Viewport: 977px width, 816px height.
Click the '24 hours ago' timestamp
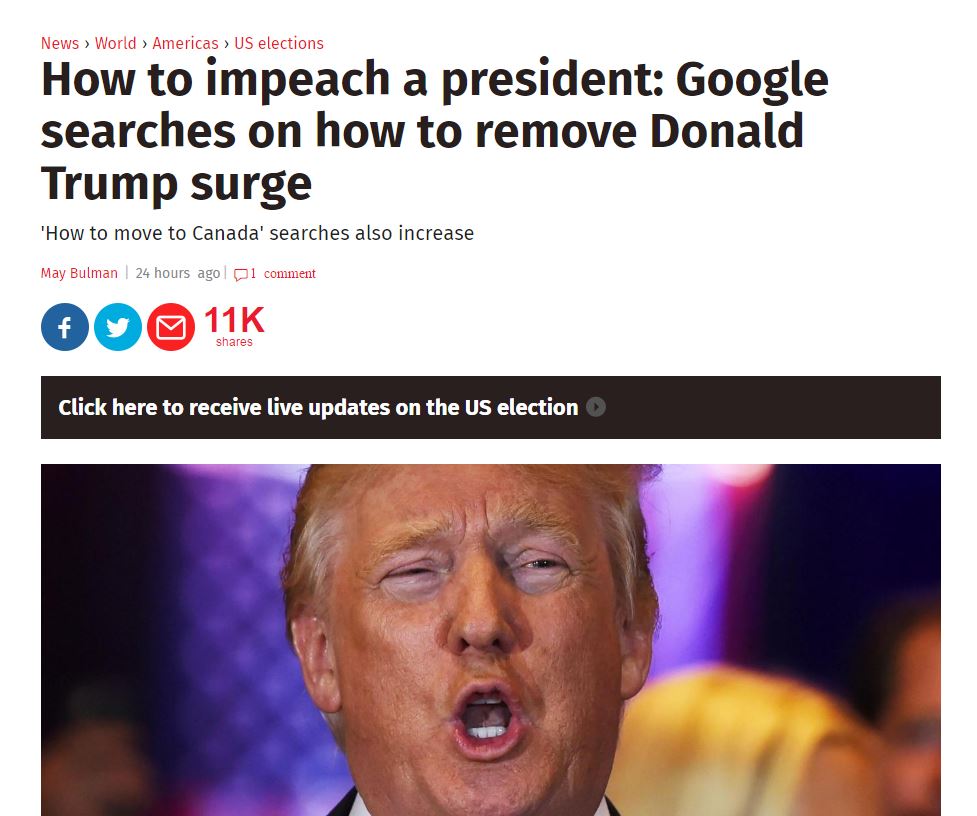tap(178, 273)
